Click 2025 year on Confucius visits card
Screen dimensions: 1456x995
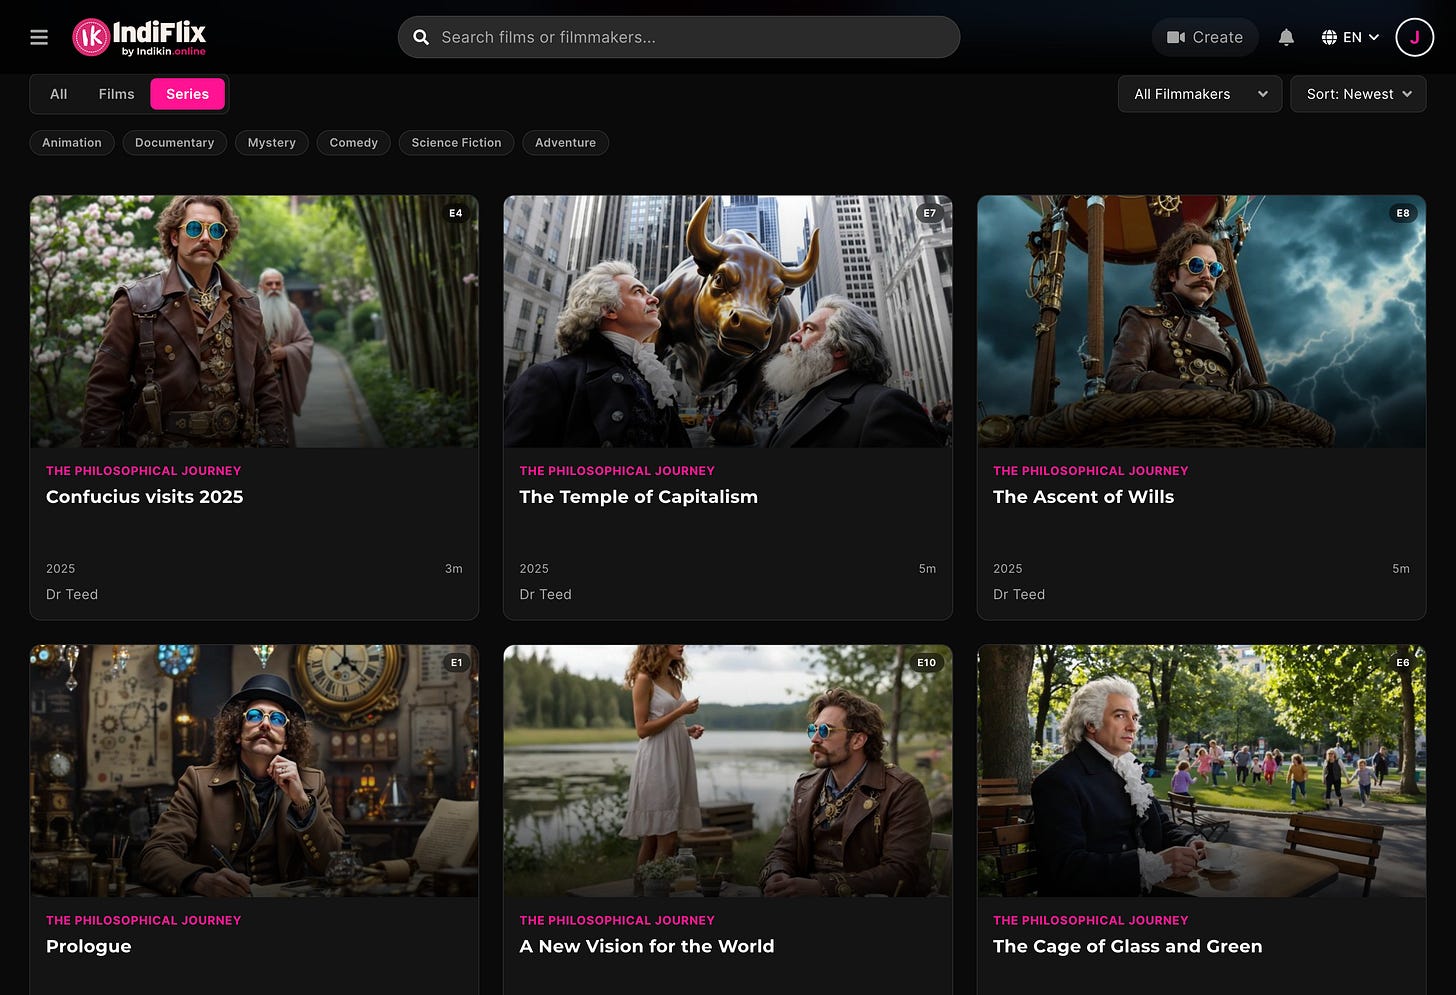point(60,568)
